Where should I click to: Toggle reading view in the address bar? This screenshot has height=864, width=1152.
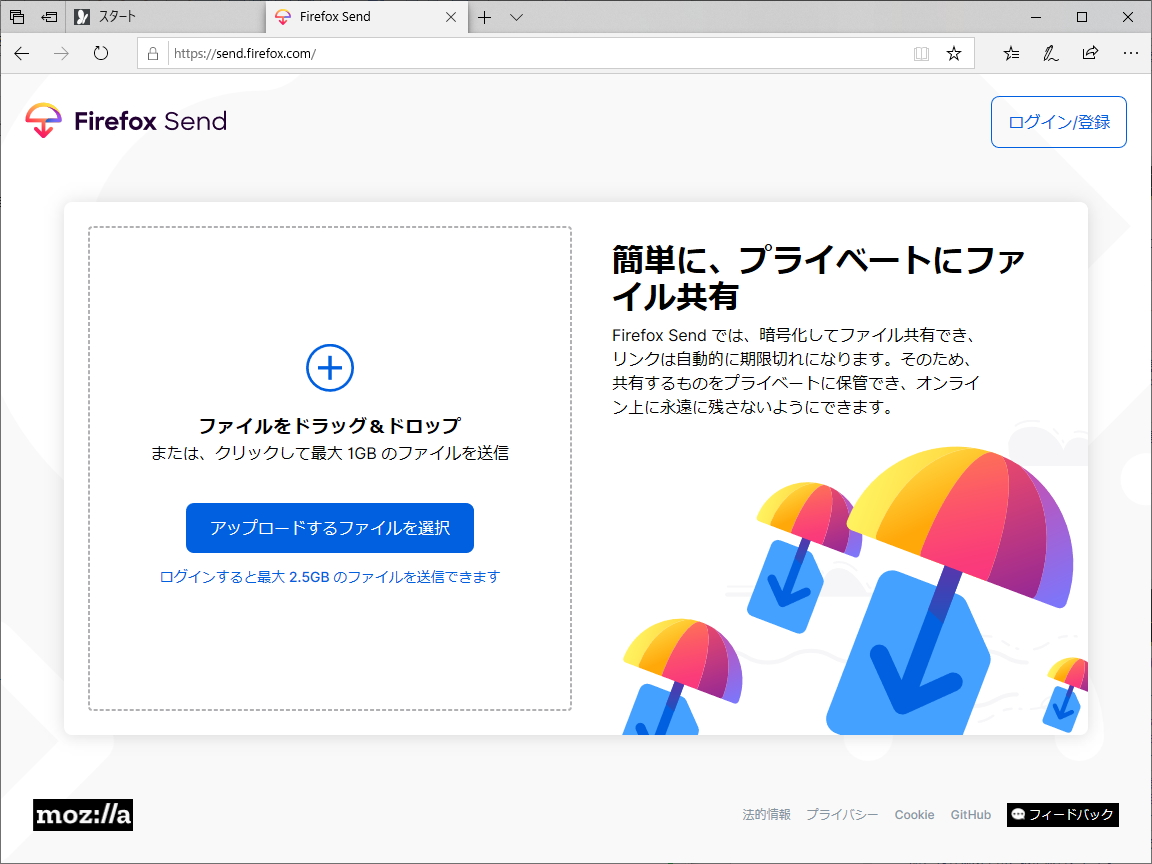click(x=920, y=53)
